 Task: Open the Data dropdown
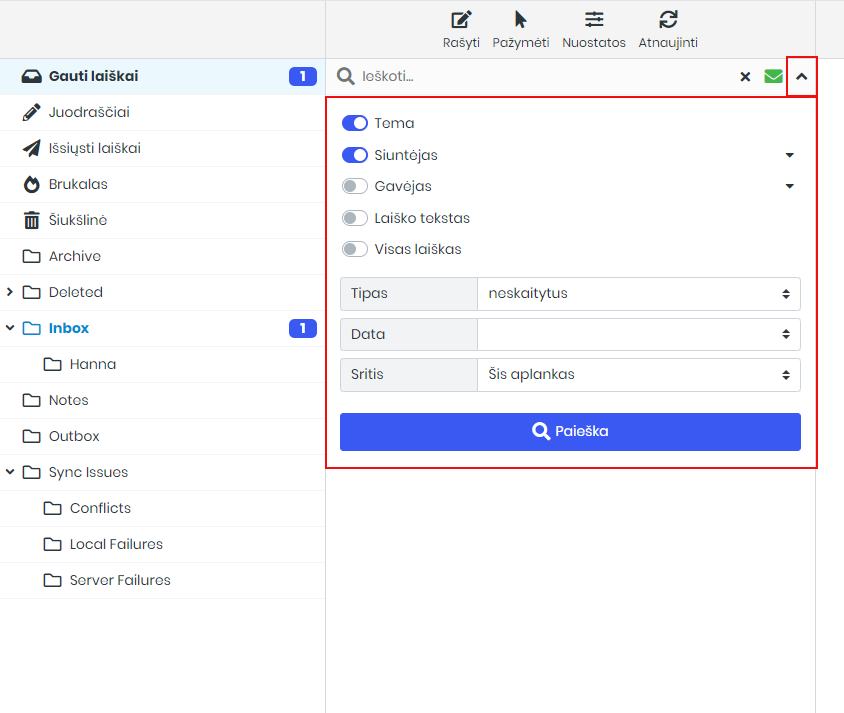tap(639, 334)
